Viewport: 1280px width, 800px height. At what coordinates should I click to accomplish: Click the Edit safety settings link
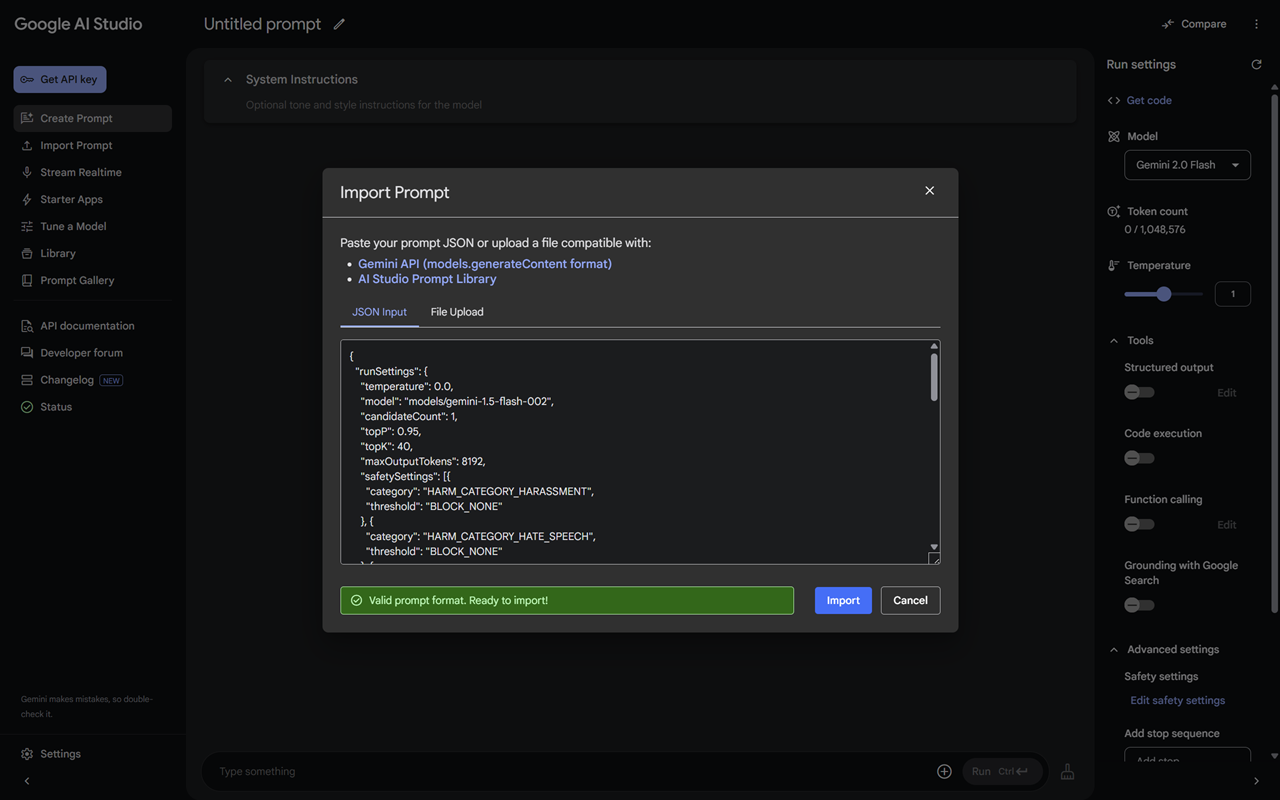(1177, 700)
